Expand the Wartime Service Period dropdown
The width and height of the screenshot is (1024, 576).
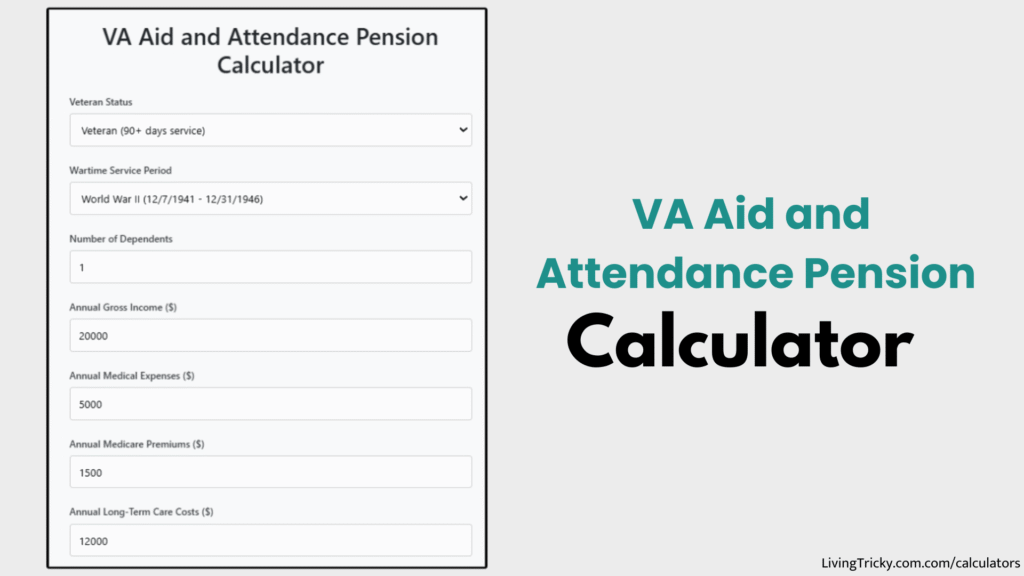(270, 198)
